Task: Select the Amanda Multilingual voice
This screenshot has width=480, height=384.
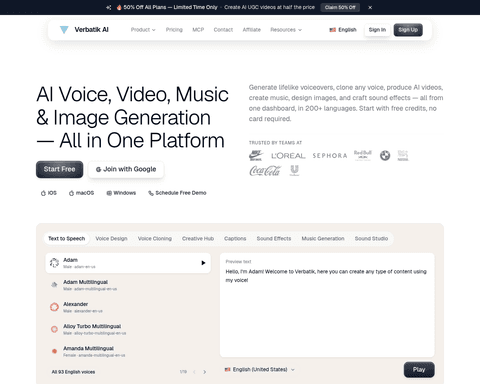Action: point(128,351)
